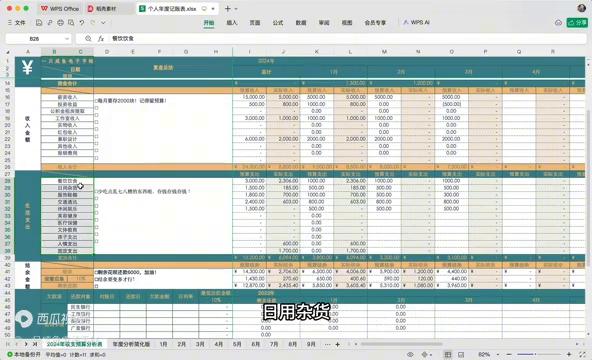This screenshot has height=360, width=592.
Task: Switch to page layout view icon
Action: (x=461, y=355)
